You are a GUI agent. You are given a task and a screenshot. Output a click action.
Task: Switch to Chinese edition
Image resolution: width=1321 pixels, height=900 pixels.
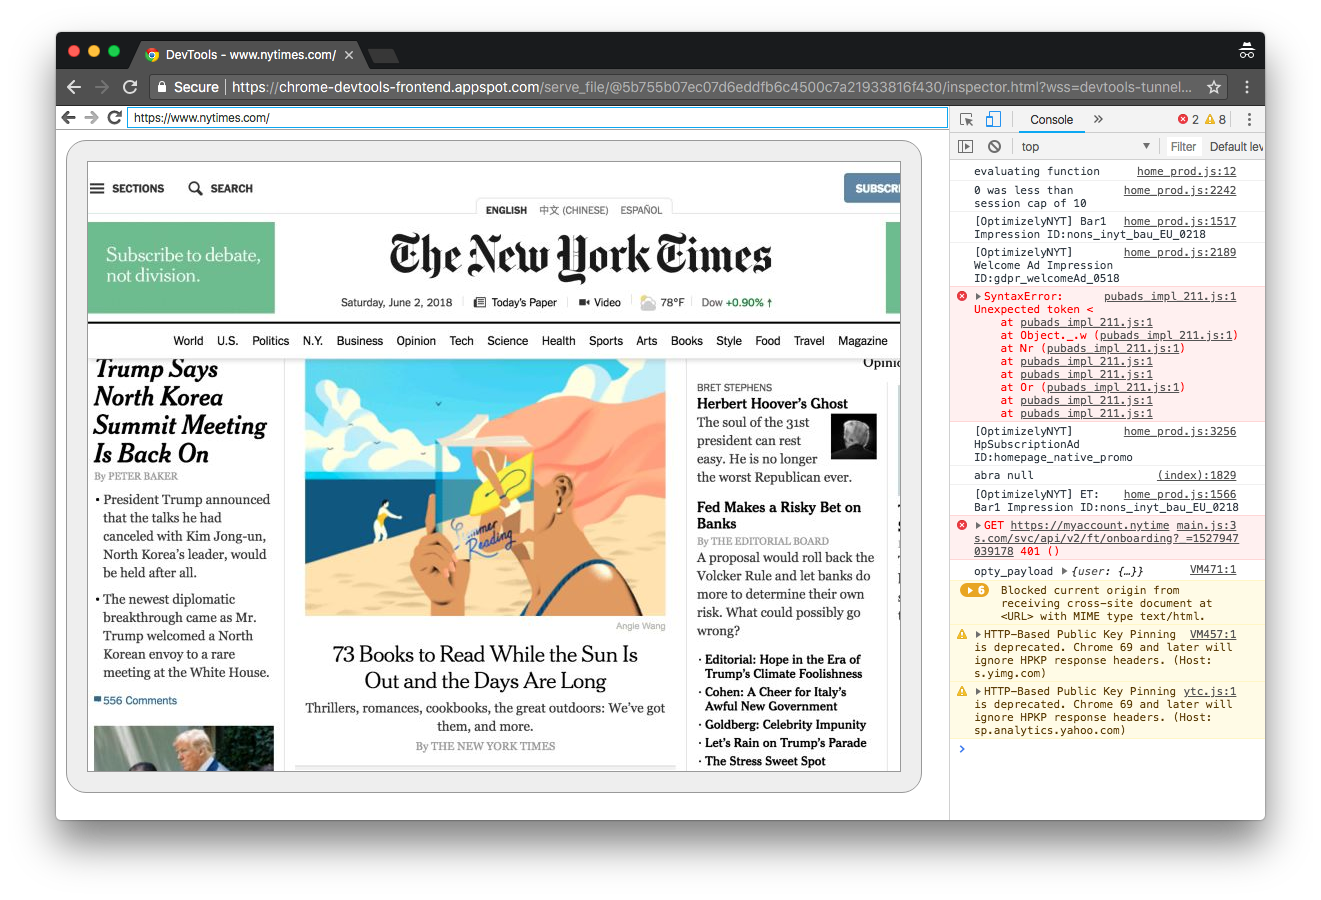coord(573,210)
